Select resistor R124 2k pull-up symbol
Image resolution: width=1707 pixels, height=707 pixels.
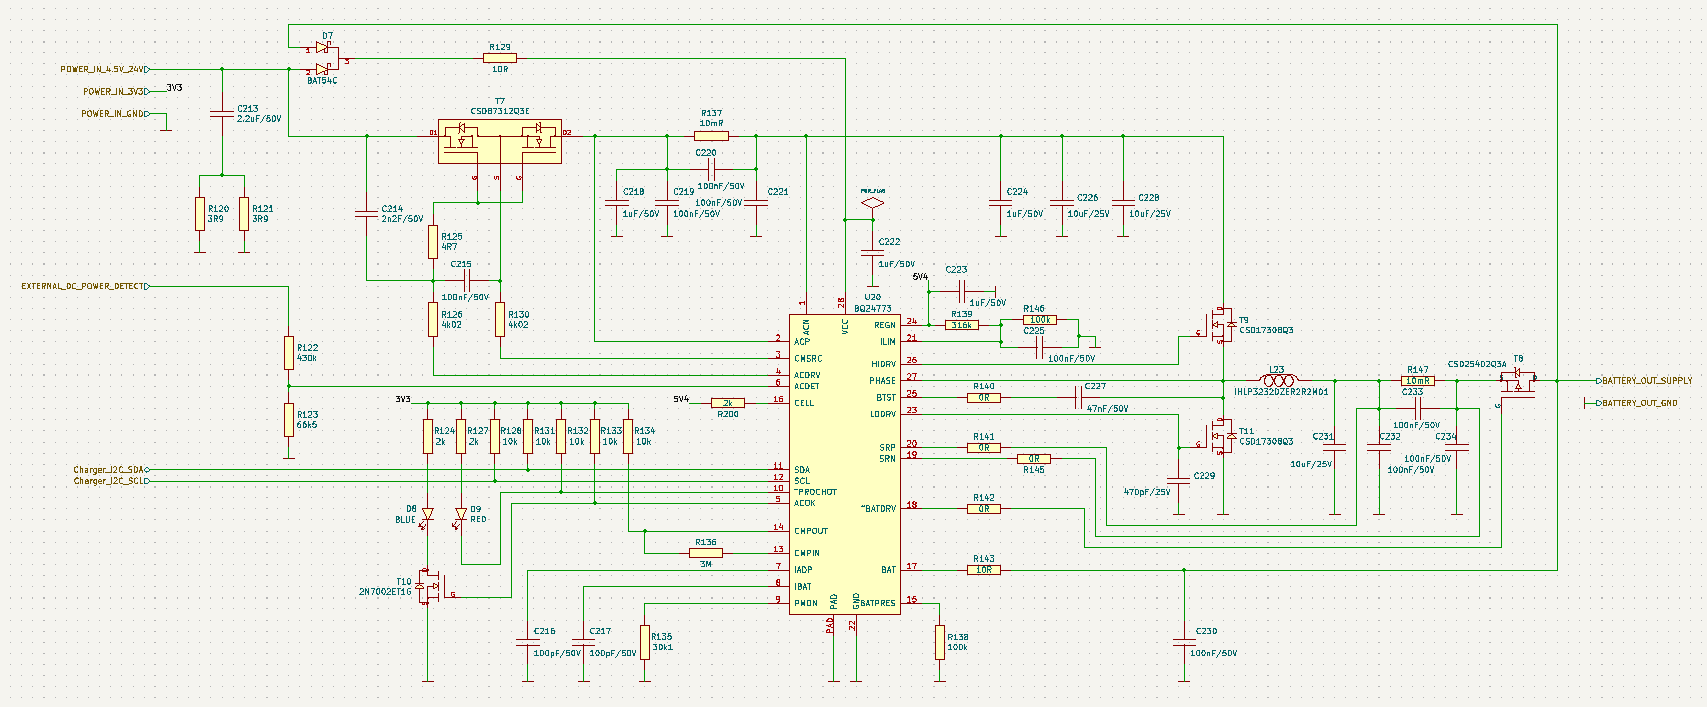(x=427, y=436)
